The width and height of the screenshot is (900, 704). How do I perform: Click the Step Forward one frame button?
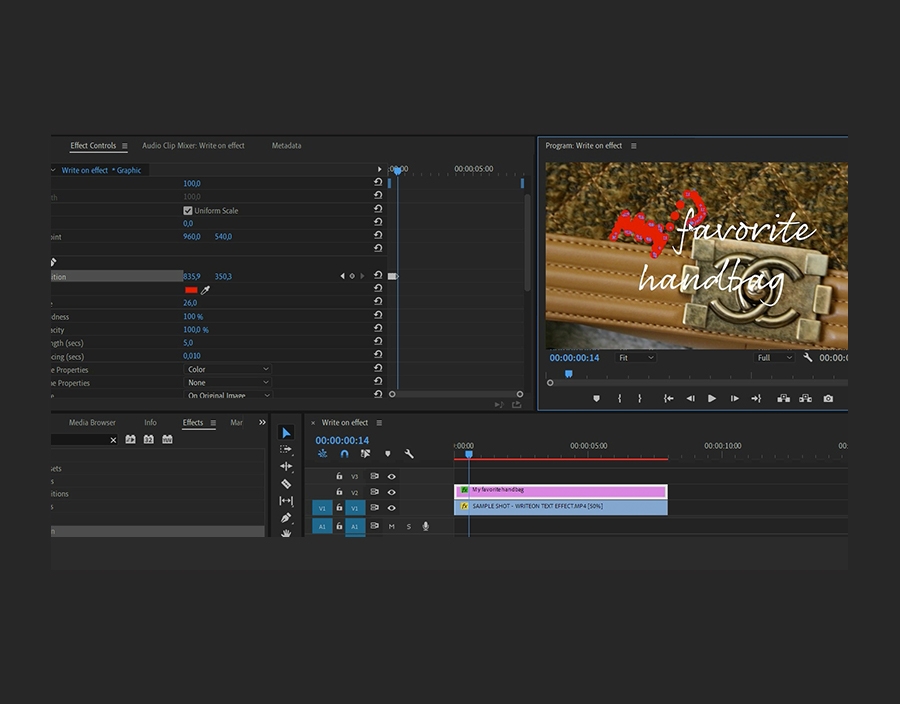734,398
